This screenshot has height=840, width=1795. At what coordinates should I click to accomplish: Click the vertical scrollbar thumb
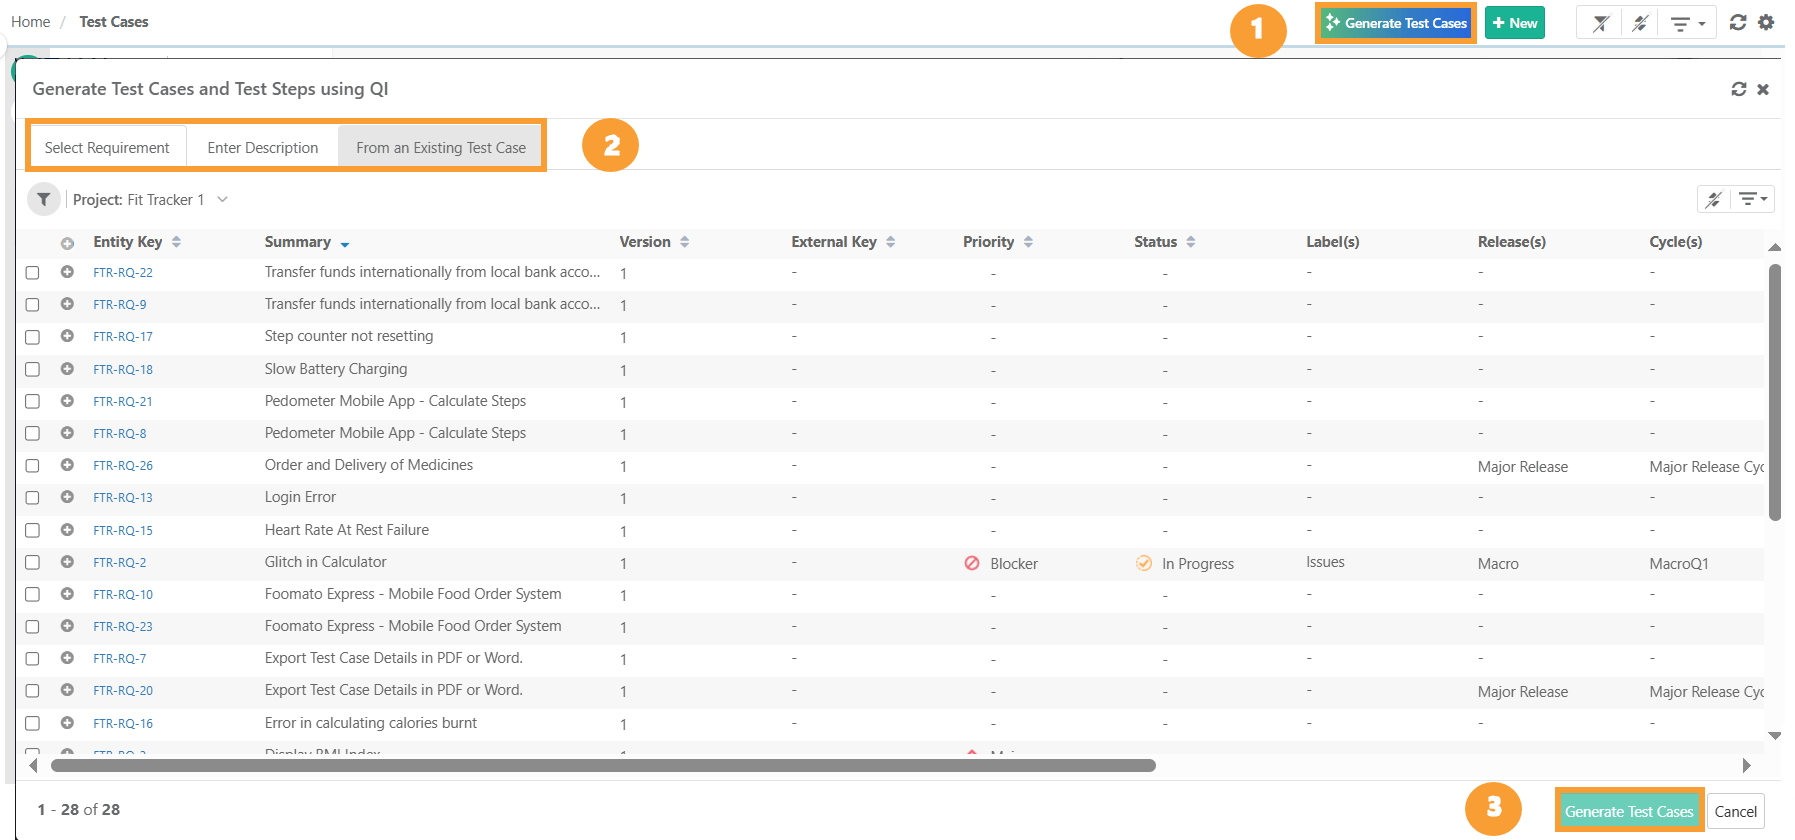pyautogui.click(x=1775, y=392)
